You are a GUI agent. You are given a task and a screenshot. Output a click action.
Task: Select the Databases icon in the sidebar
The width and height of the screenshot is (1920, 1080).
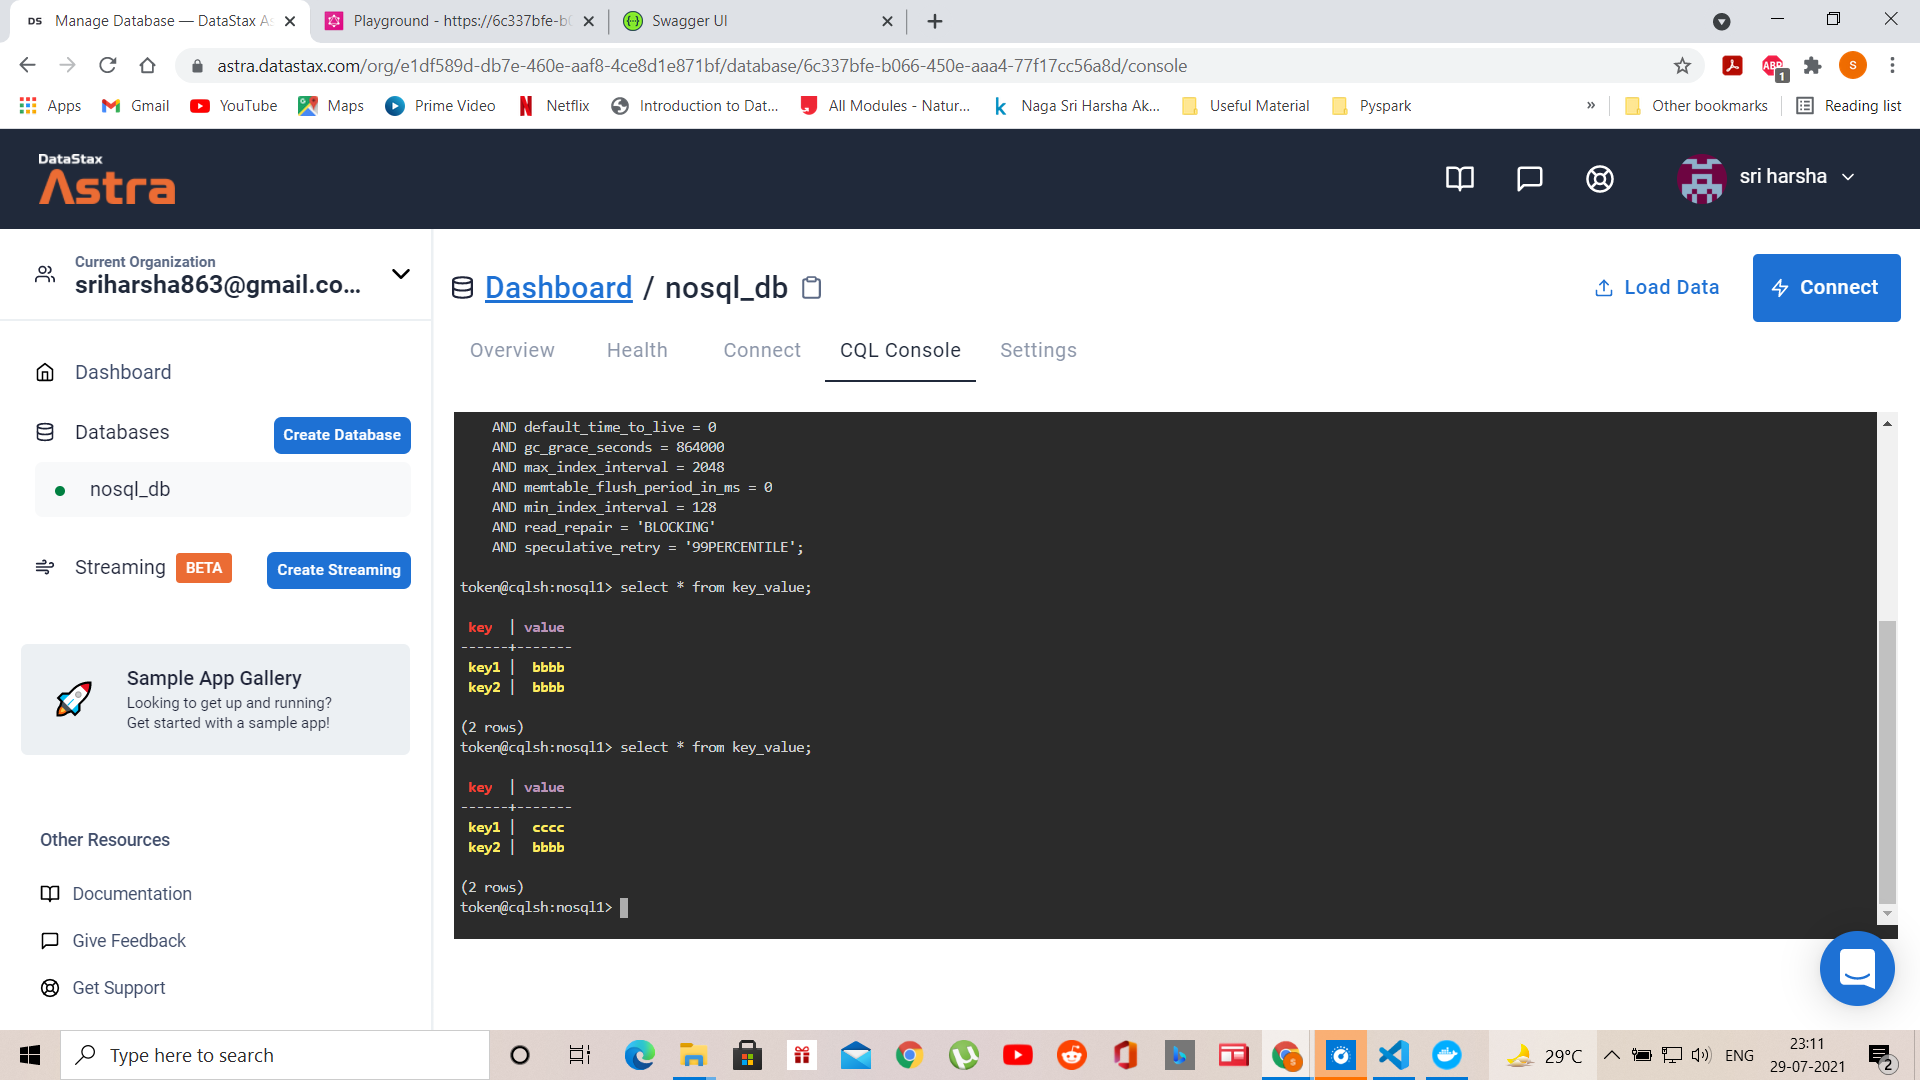(45, 431)
